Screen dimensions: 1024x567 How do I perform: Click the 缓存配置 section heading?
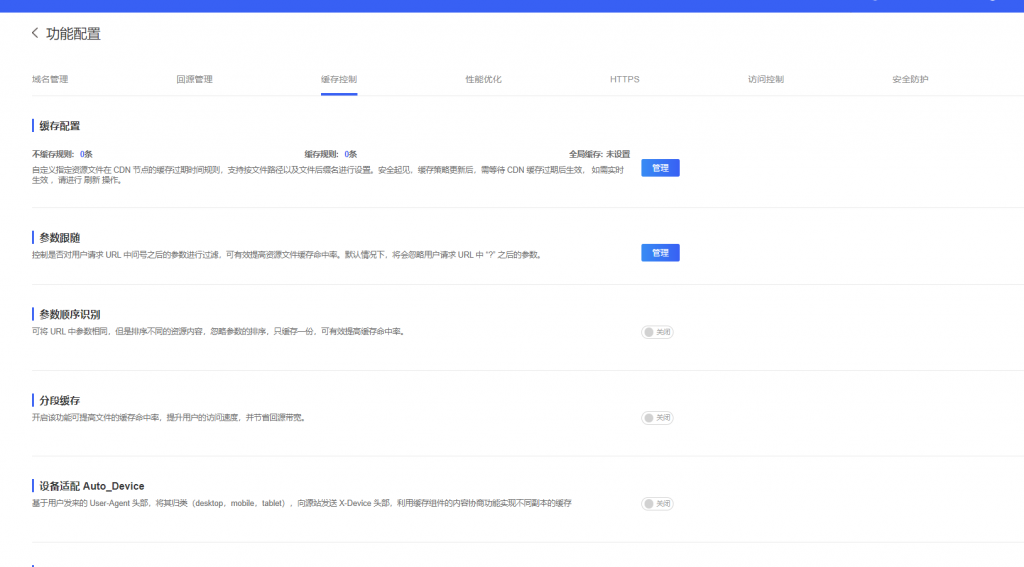point(60,126)
